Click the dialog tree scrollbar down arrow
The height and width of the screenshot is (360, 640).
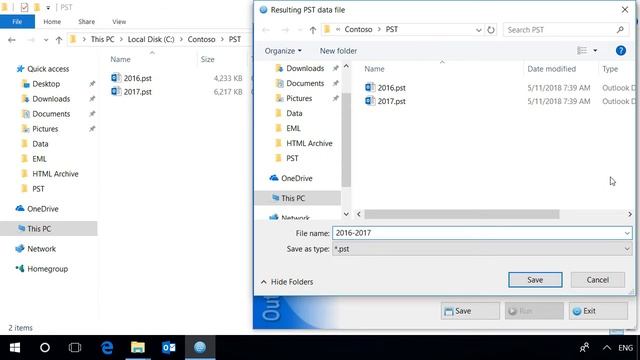tap(346, 214)
